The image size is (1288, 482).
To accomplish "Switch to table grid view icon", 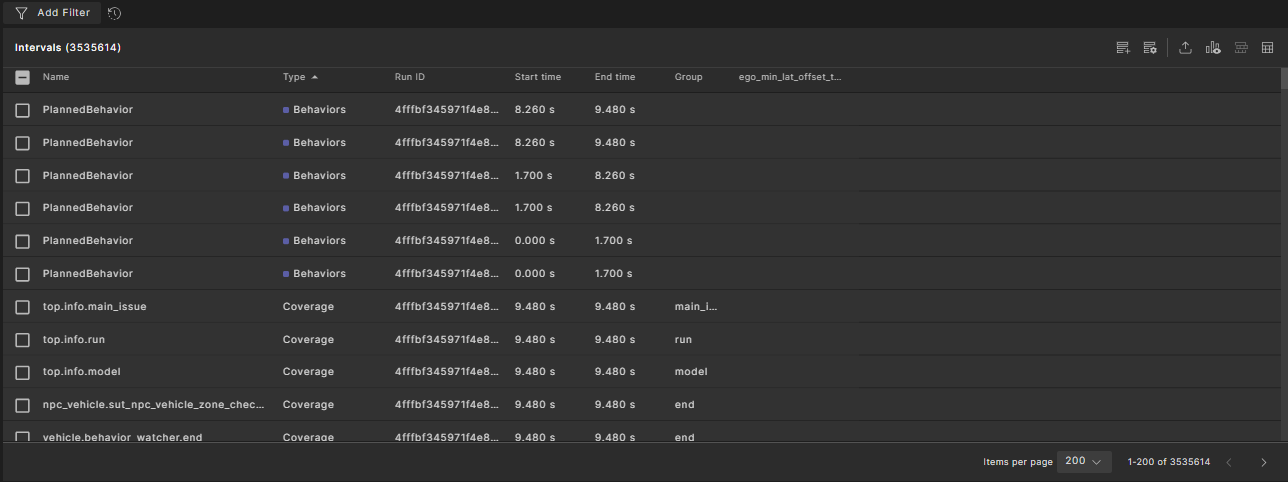I will (x=1267, y=48).
